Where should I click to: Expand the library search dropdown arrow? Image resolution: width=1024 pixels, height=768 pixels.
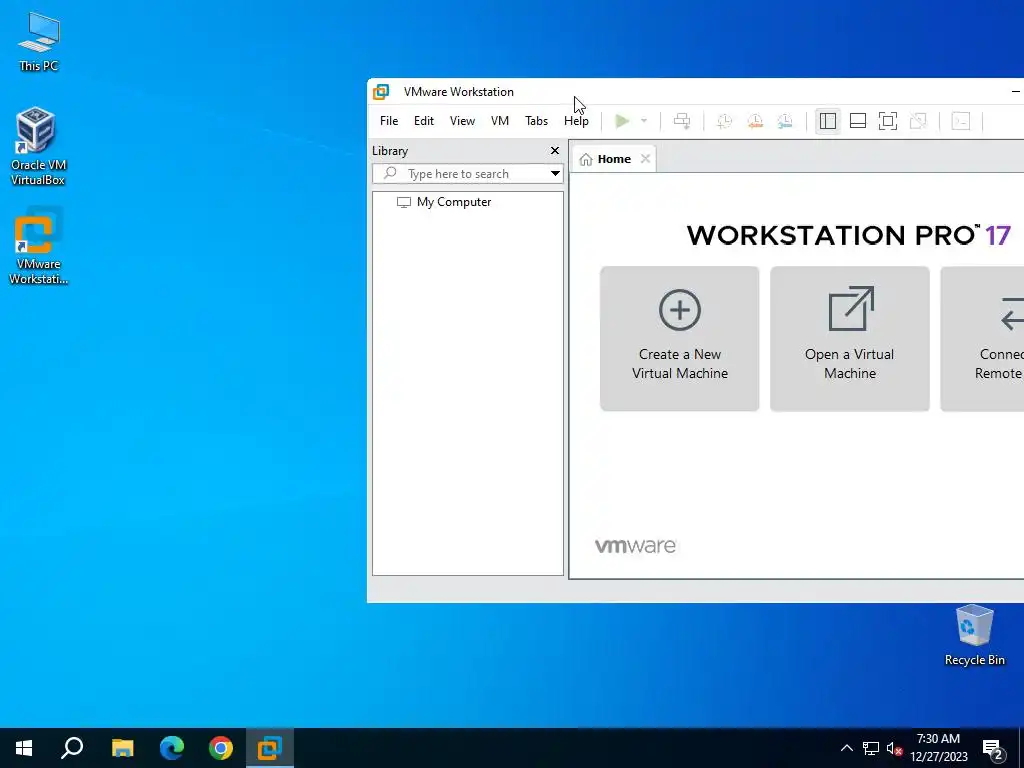554,174
